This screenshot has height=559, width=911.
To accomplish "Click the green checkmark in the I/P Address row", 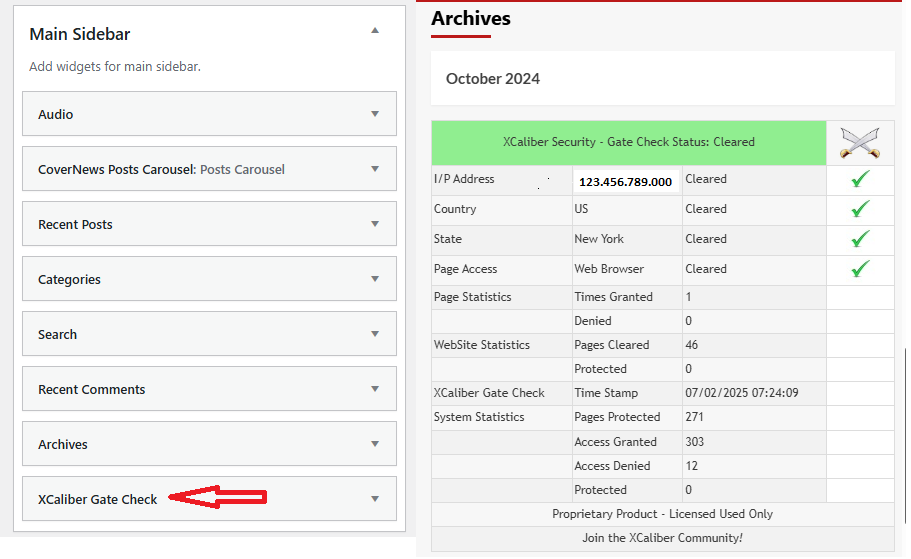I will pyautogui.click(x=860, y=179).
